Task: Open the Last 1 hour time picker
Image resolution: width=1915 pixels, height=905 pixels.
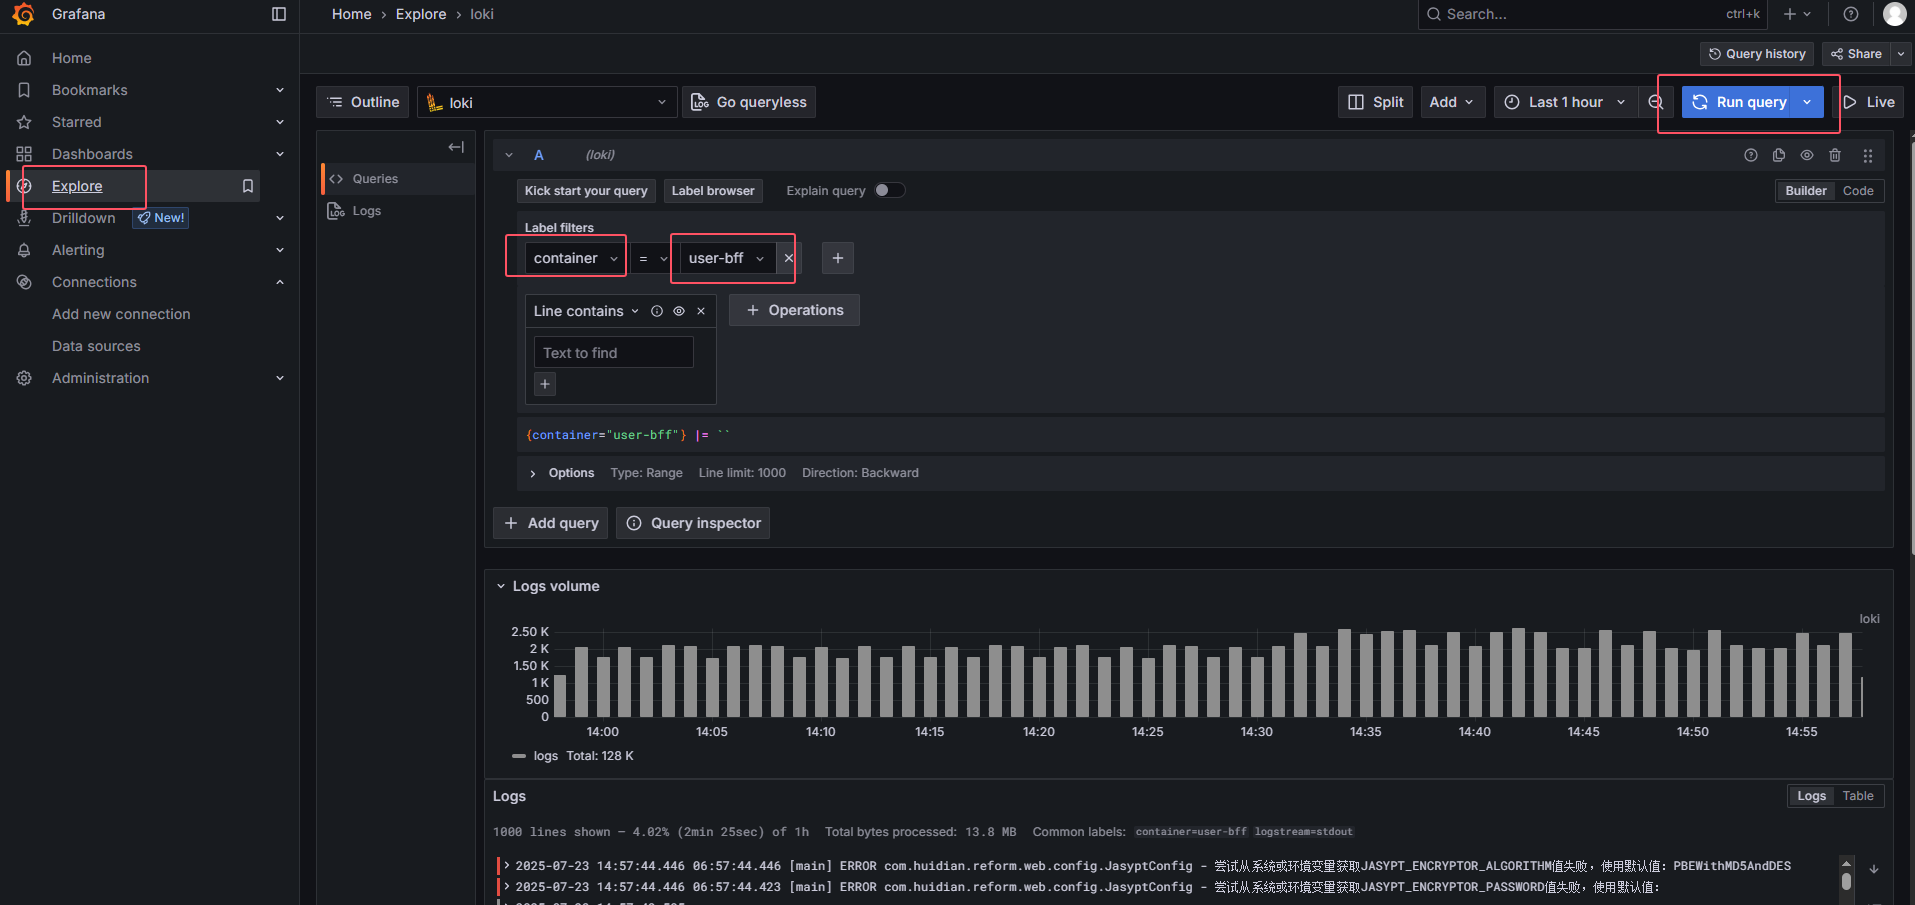Action: pyautogui.click(x=1566, y=102)
